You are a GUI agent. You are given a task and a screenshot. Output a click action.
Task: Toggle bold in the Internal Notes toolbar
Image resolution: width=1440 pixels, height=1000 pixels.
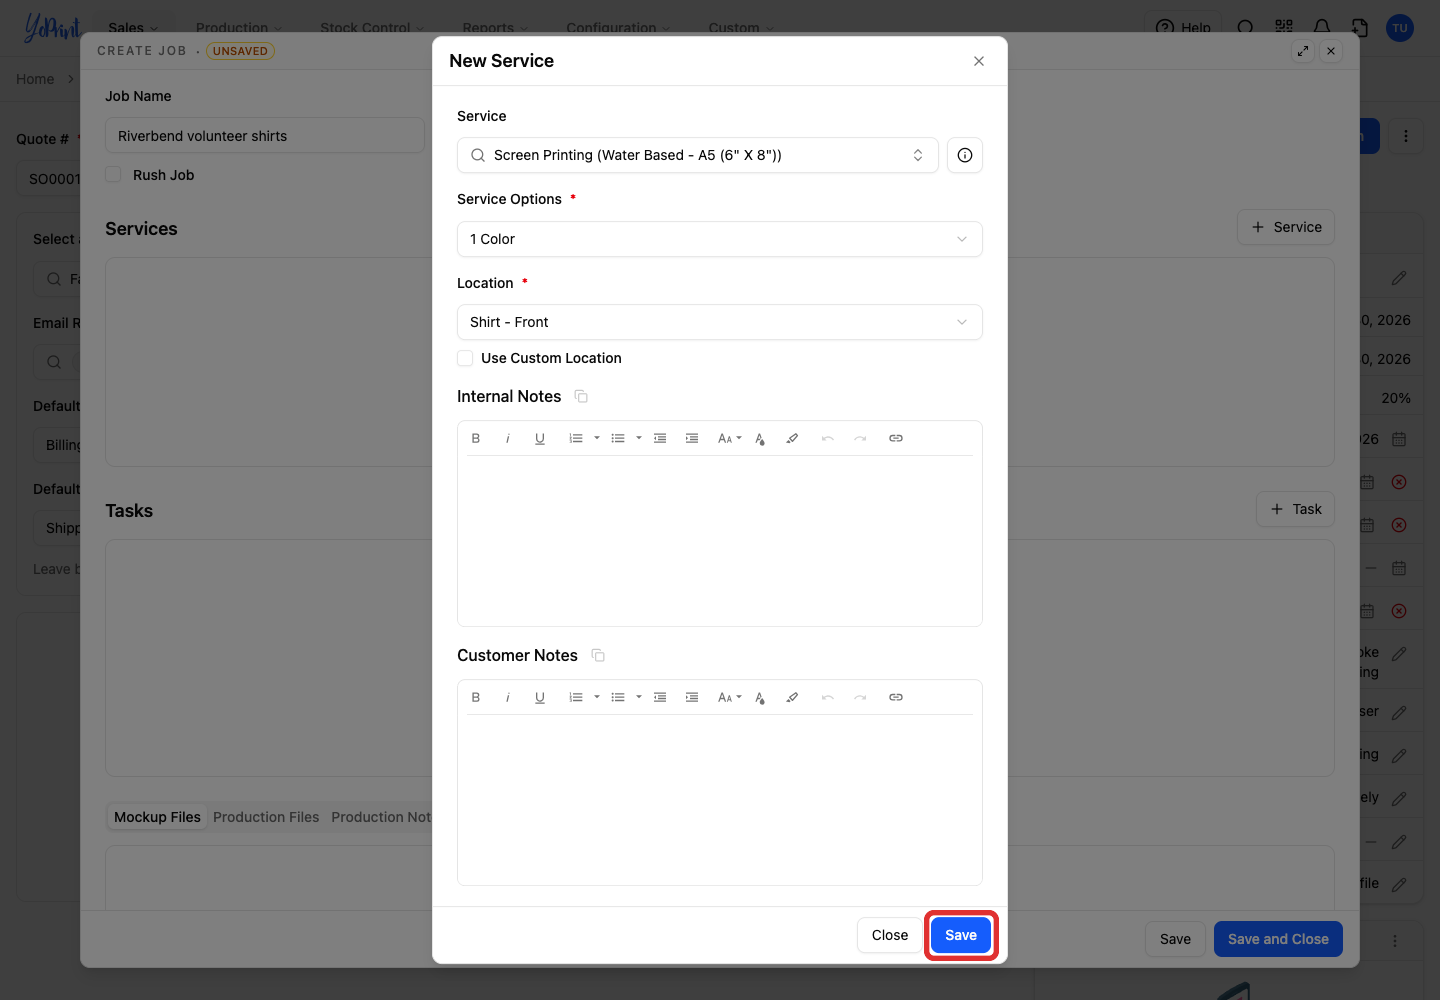coord(476,438)
